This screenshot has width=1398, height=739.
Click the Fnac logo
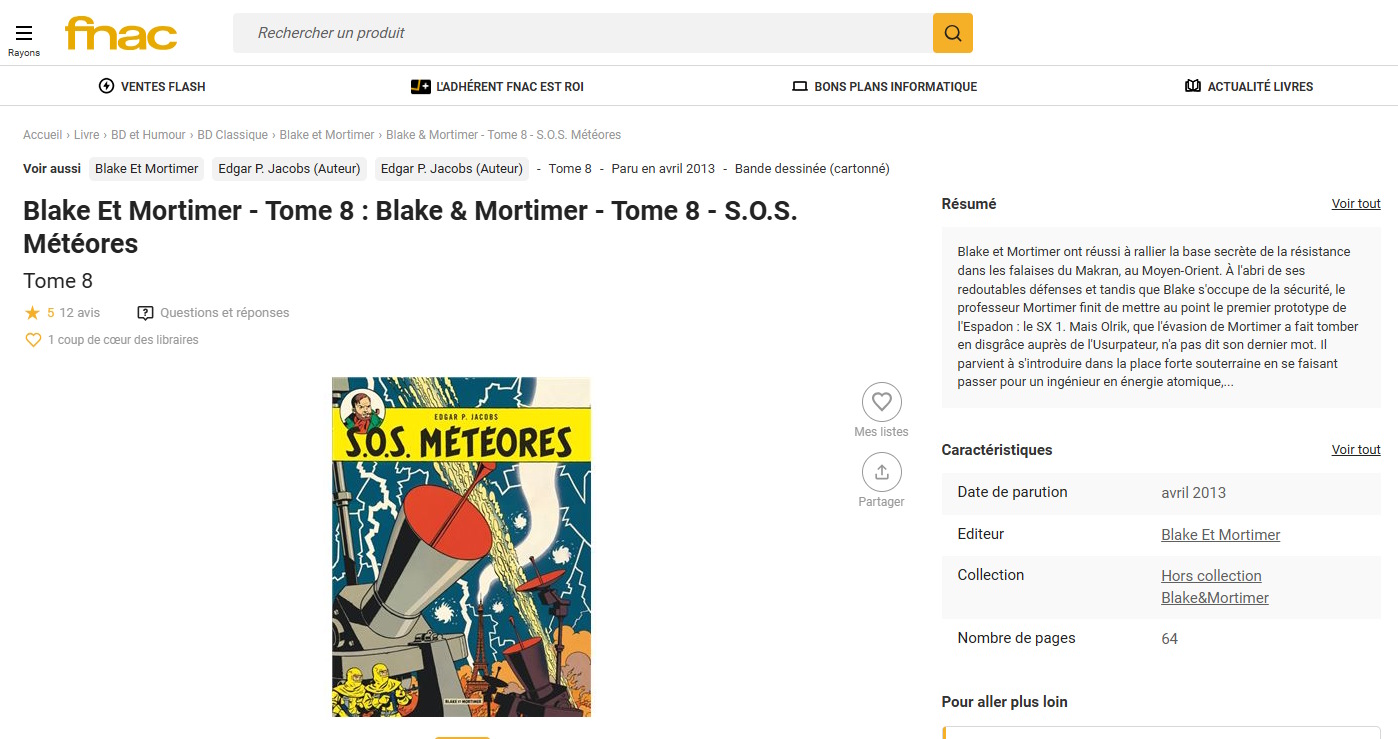coord(121,33)
